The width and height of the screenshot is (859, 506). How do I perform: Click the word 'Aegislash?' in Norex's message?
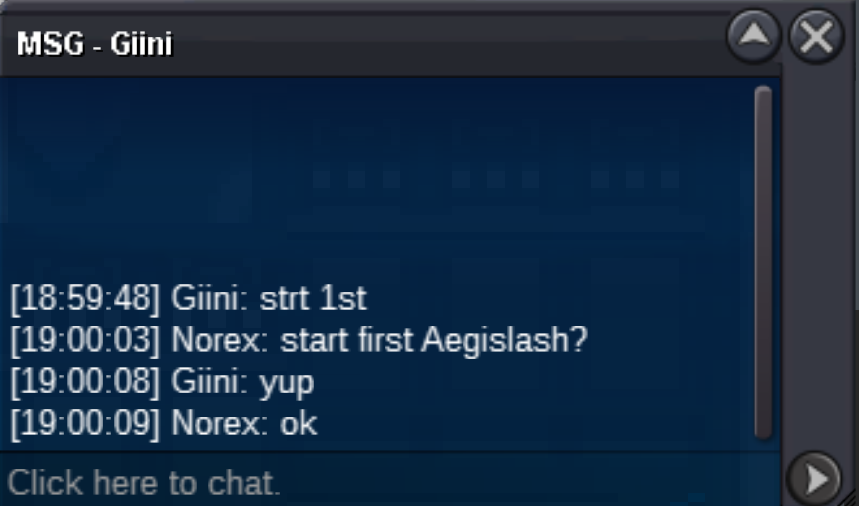[505, 341]
